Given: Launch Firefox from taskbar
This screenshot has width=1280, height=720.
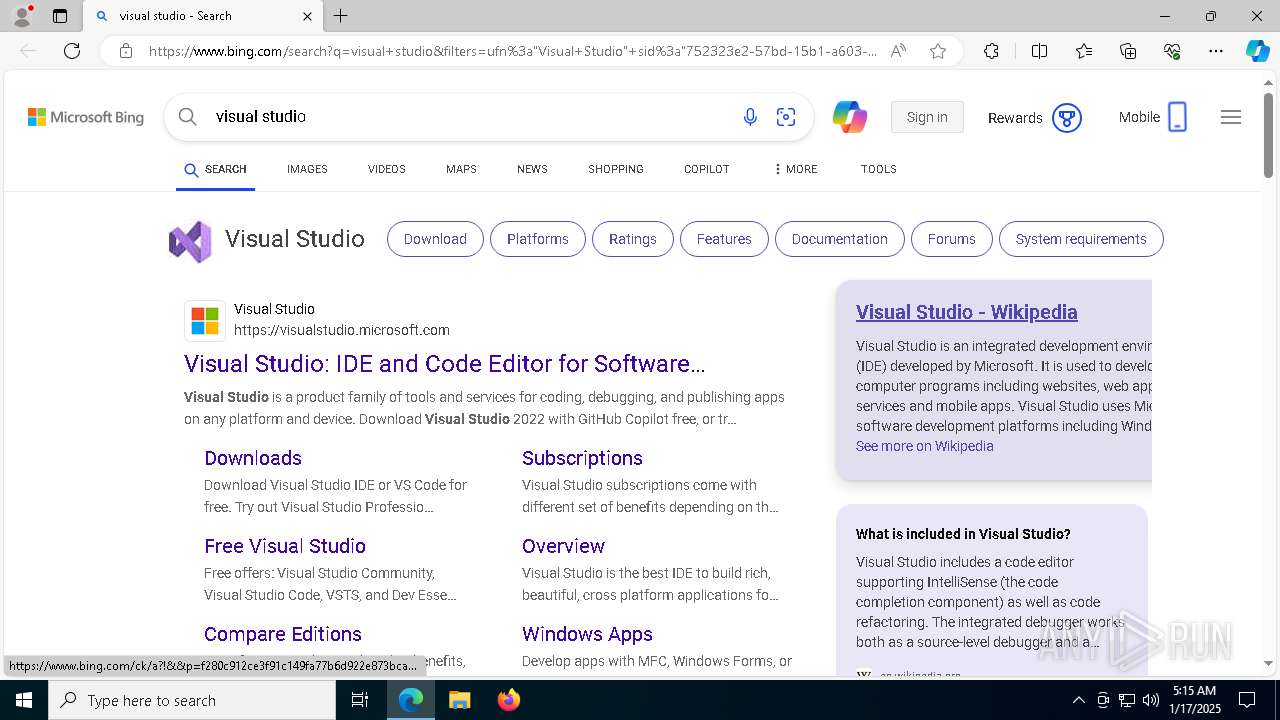Looking at the screenshot, I should pos(509,700).
